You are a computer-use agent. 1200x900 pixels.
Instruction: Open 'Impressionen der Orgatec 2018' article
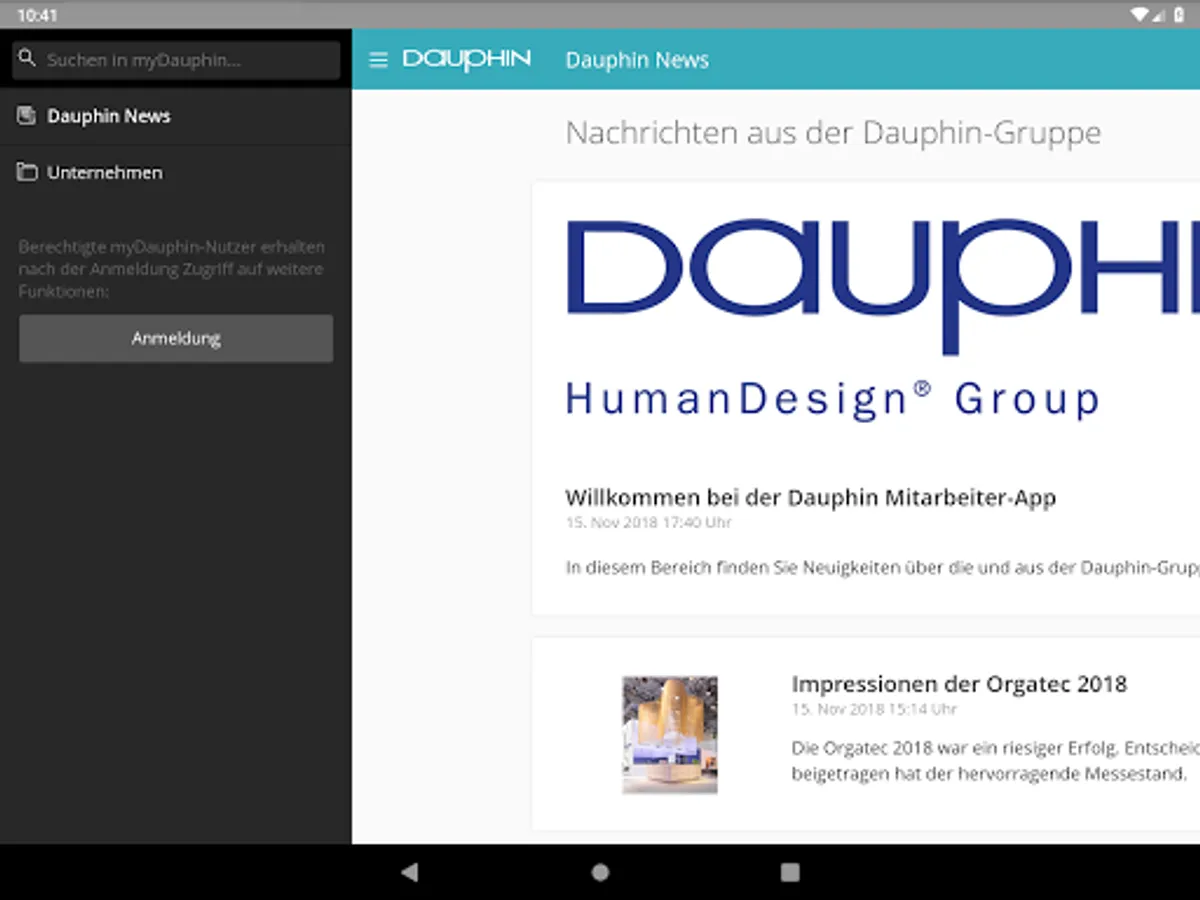point(959,684)
